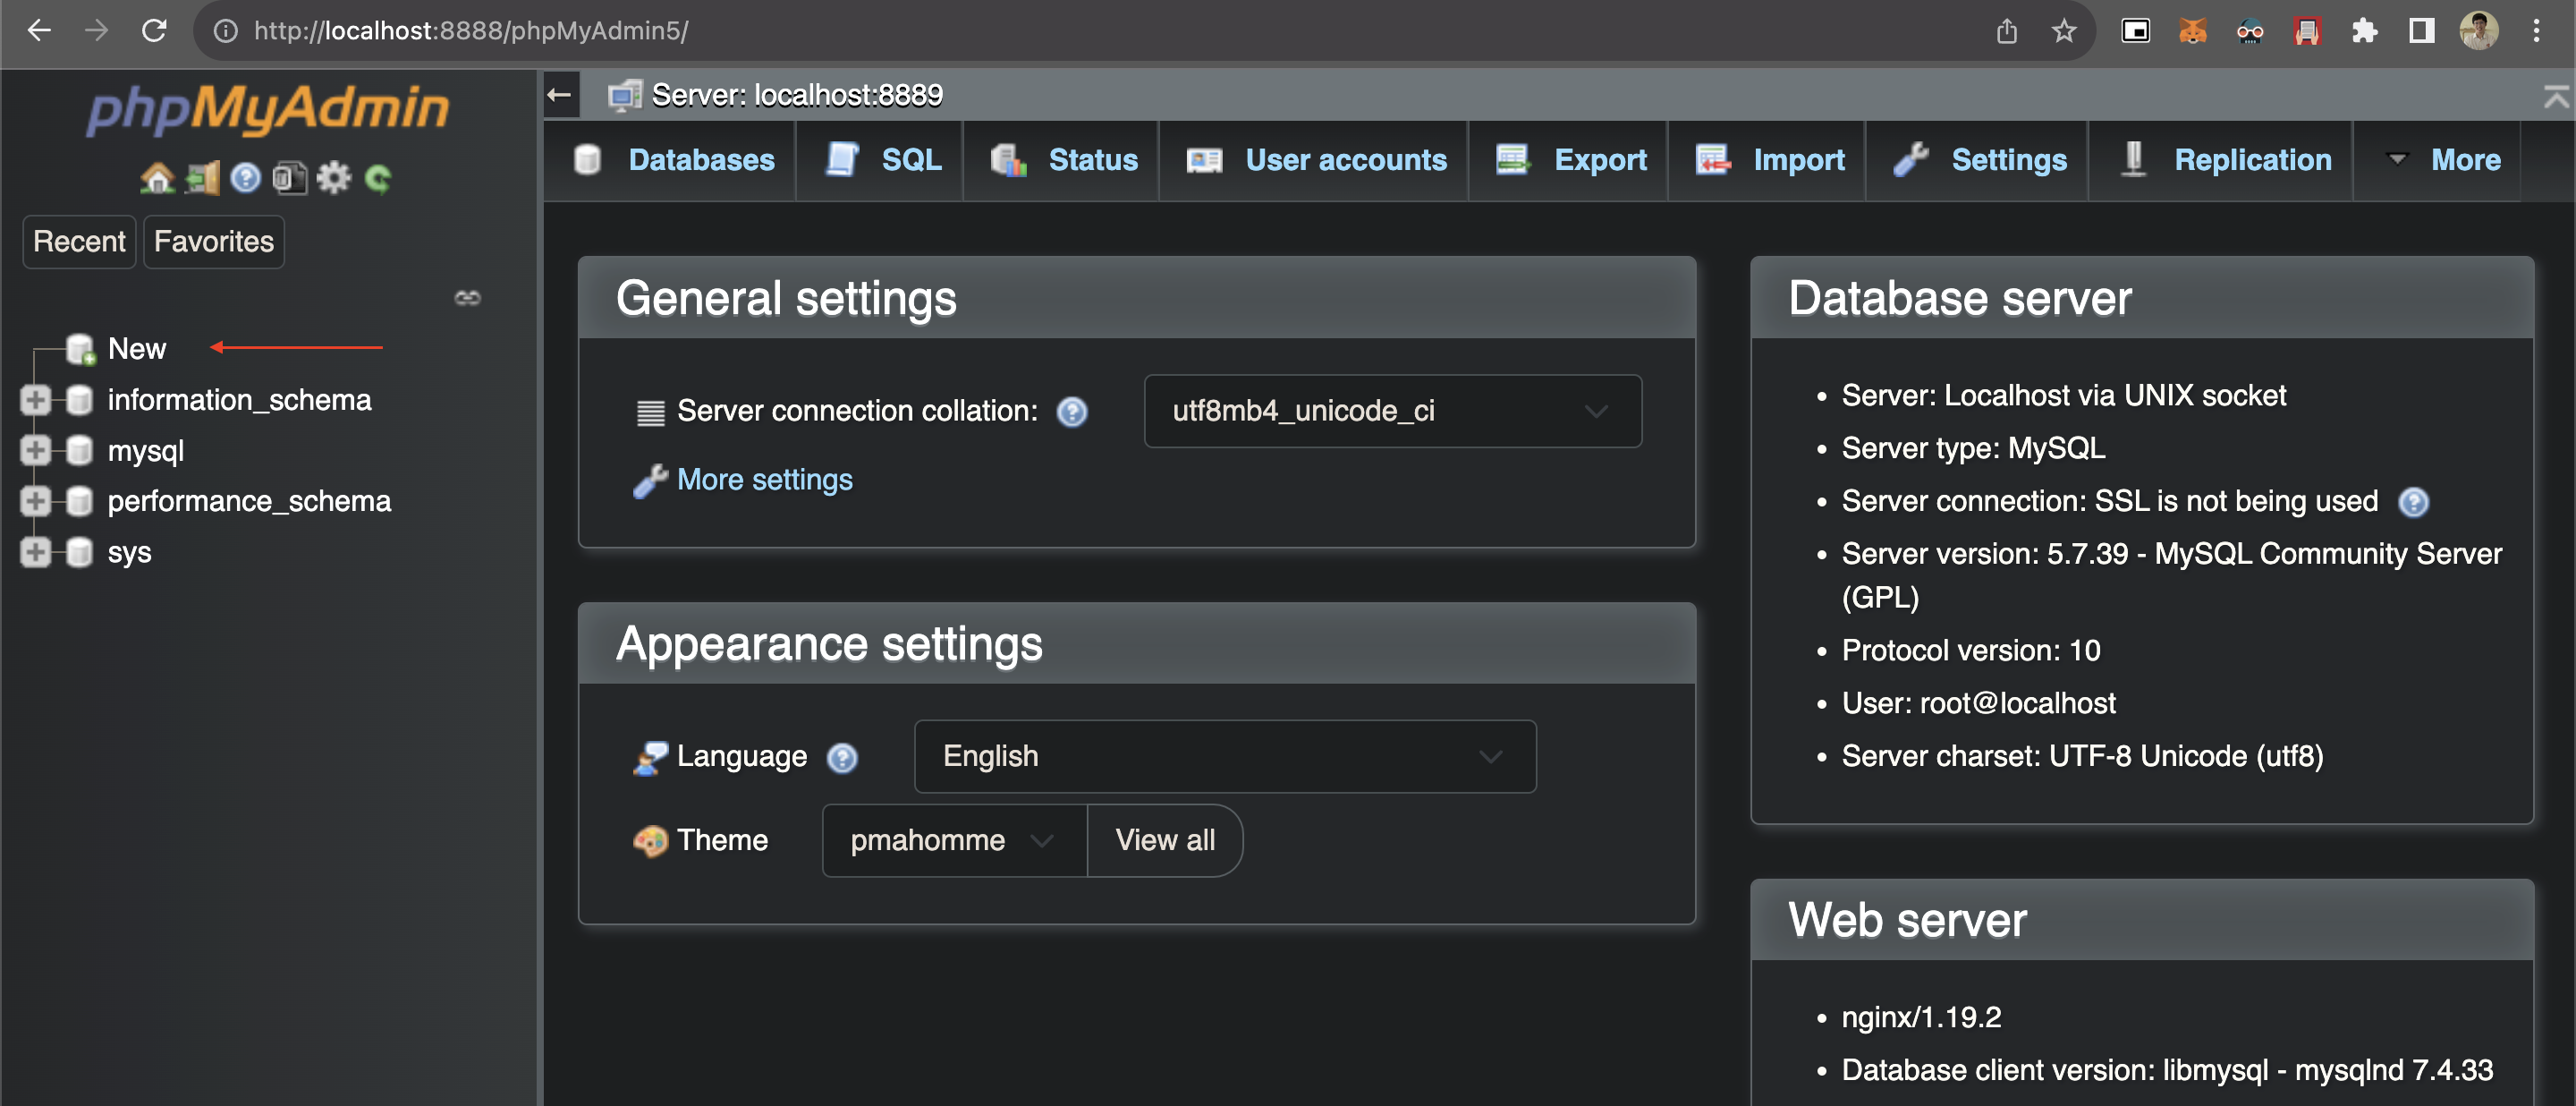The image size is (2576, 1106).
Task: Click the link-with-main-panel chain icon
Action: tap(467, 298)
